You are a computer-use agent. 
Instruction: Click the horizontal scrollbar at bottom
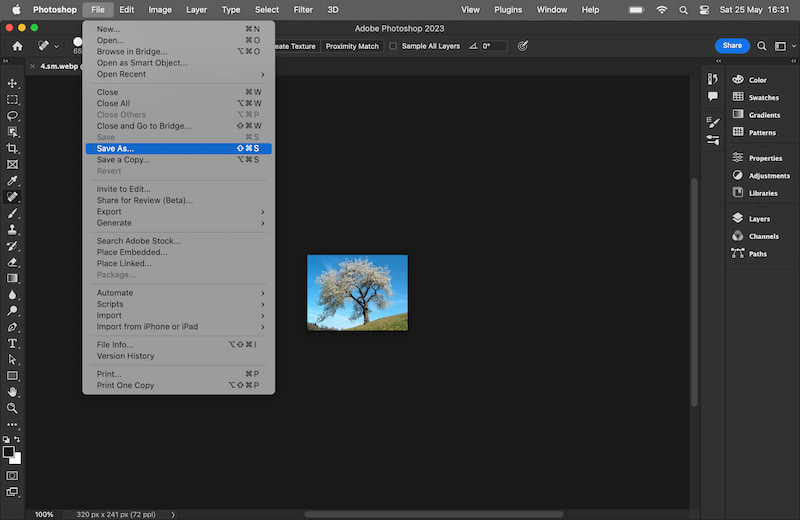pos(434,514)
